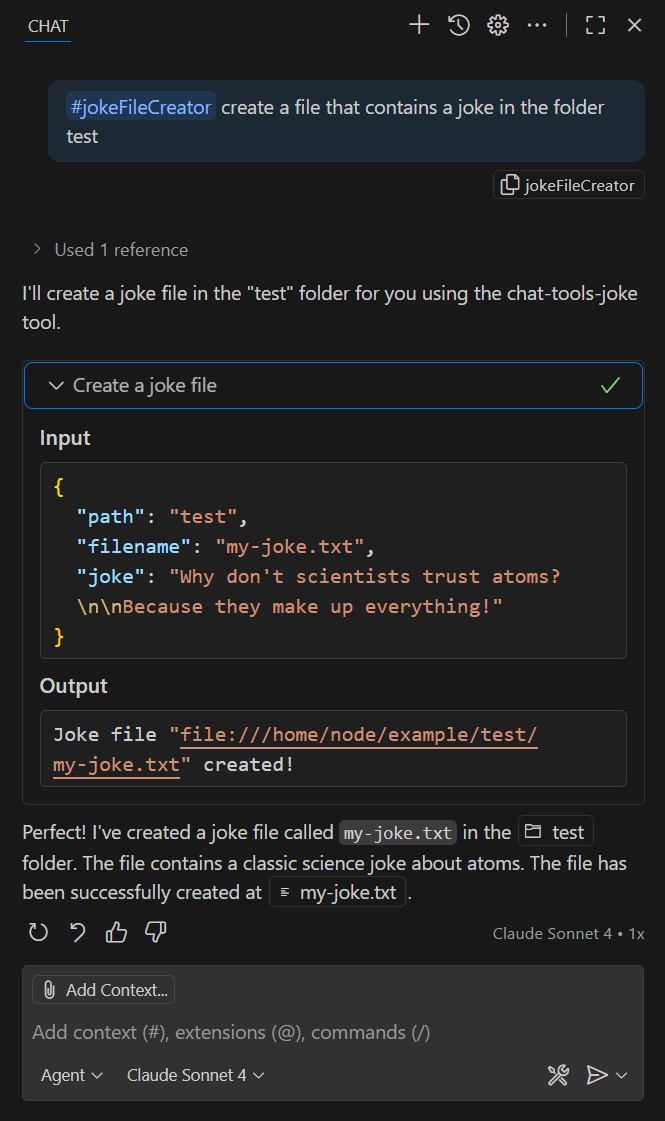This screenshot has height=1121, width=665.
Task: Open the more actions ellipsis menu
Action: click(x=537, y=26)
